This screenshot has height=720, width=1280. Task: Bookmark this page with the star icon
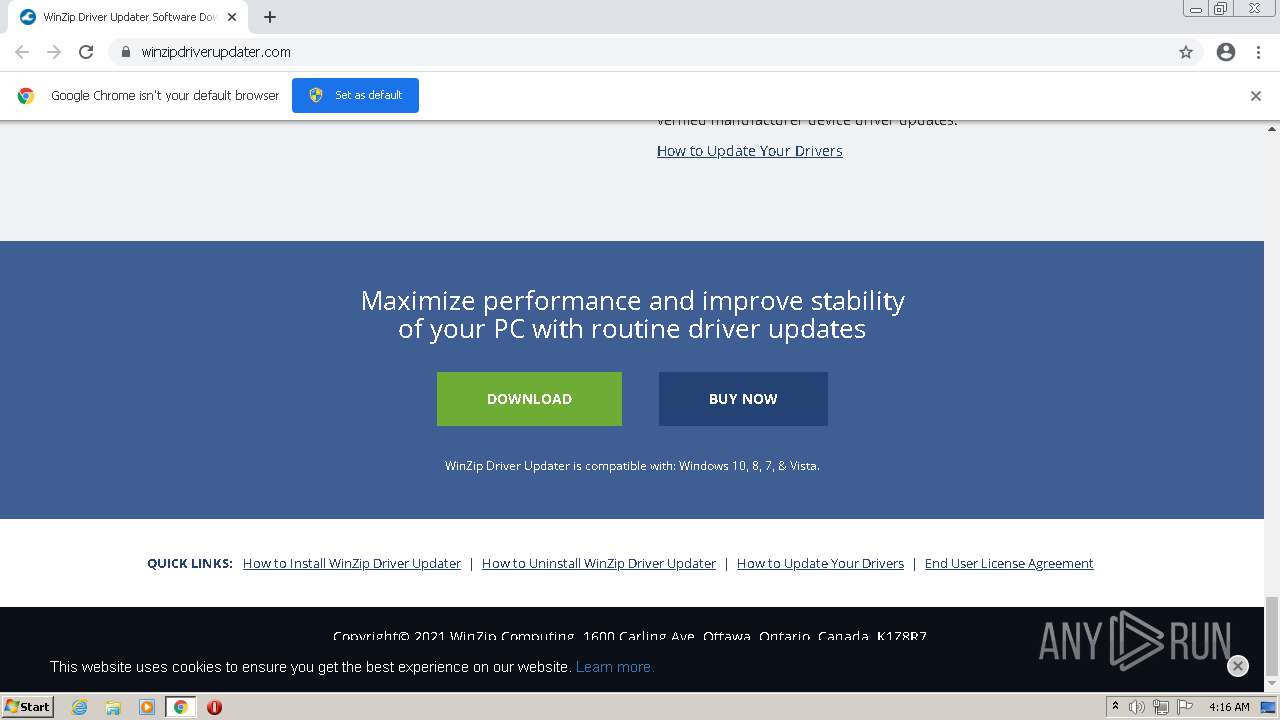pyautogui.click(x=1186, y=52)
